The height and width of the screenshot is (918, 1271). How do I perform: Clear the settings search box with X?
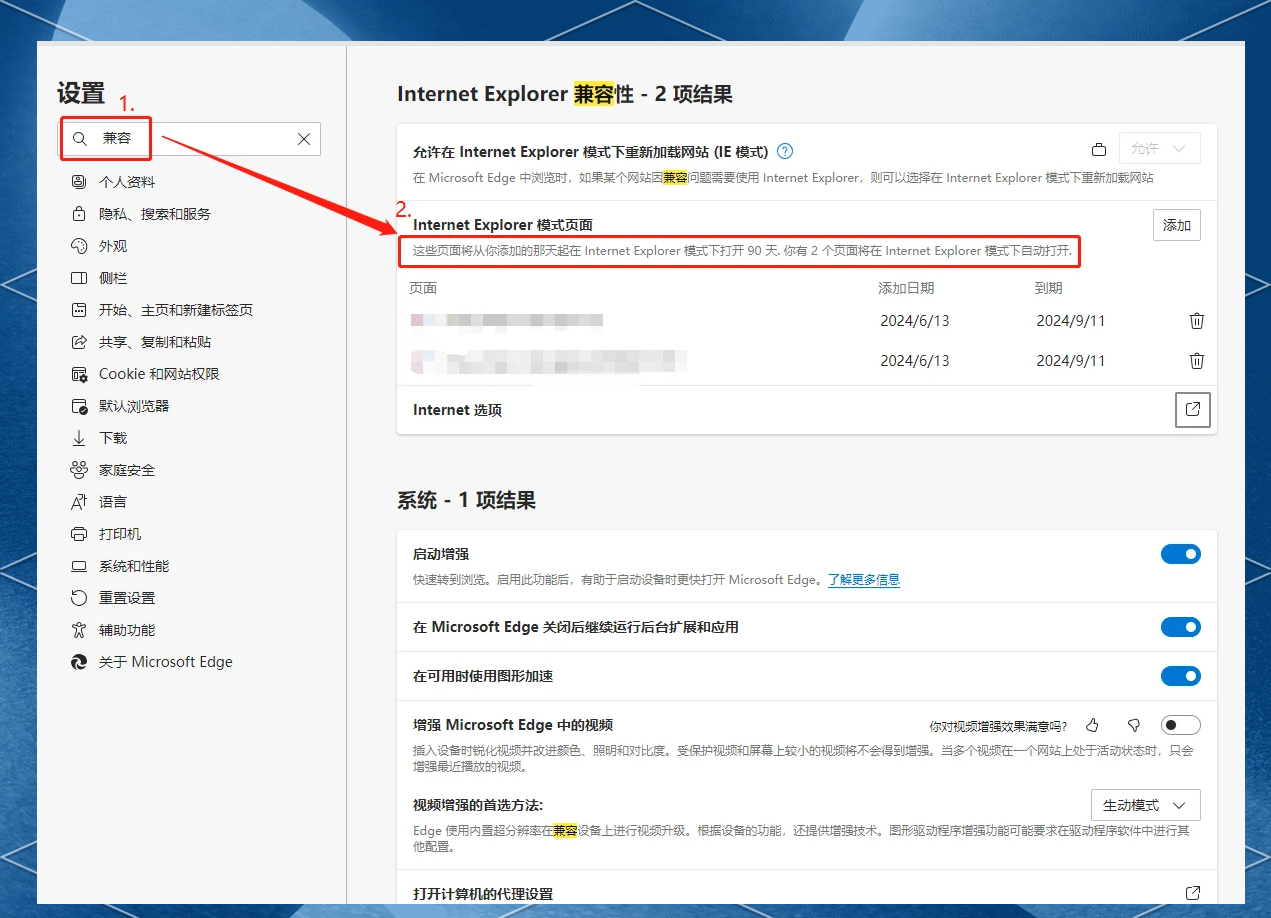click(x=304, y=139)
